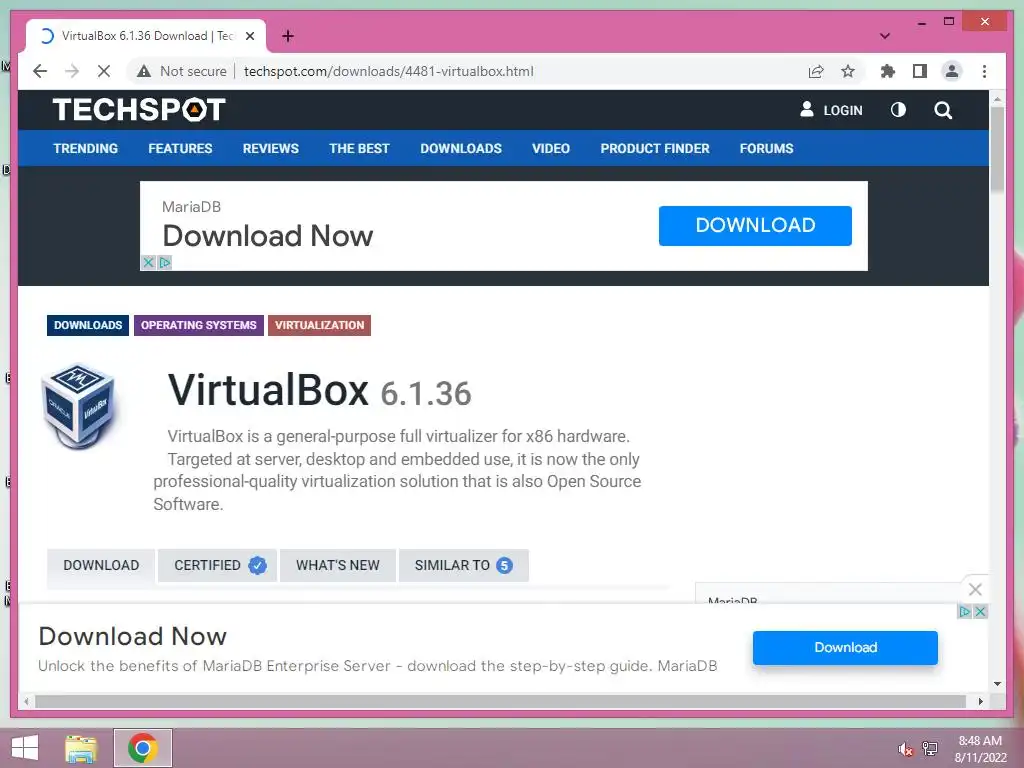Click the address bar URL
Image resolution: width=1024 pixels, height=768 pixels.
(389, 71)
